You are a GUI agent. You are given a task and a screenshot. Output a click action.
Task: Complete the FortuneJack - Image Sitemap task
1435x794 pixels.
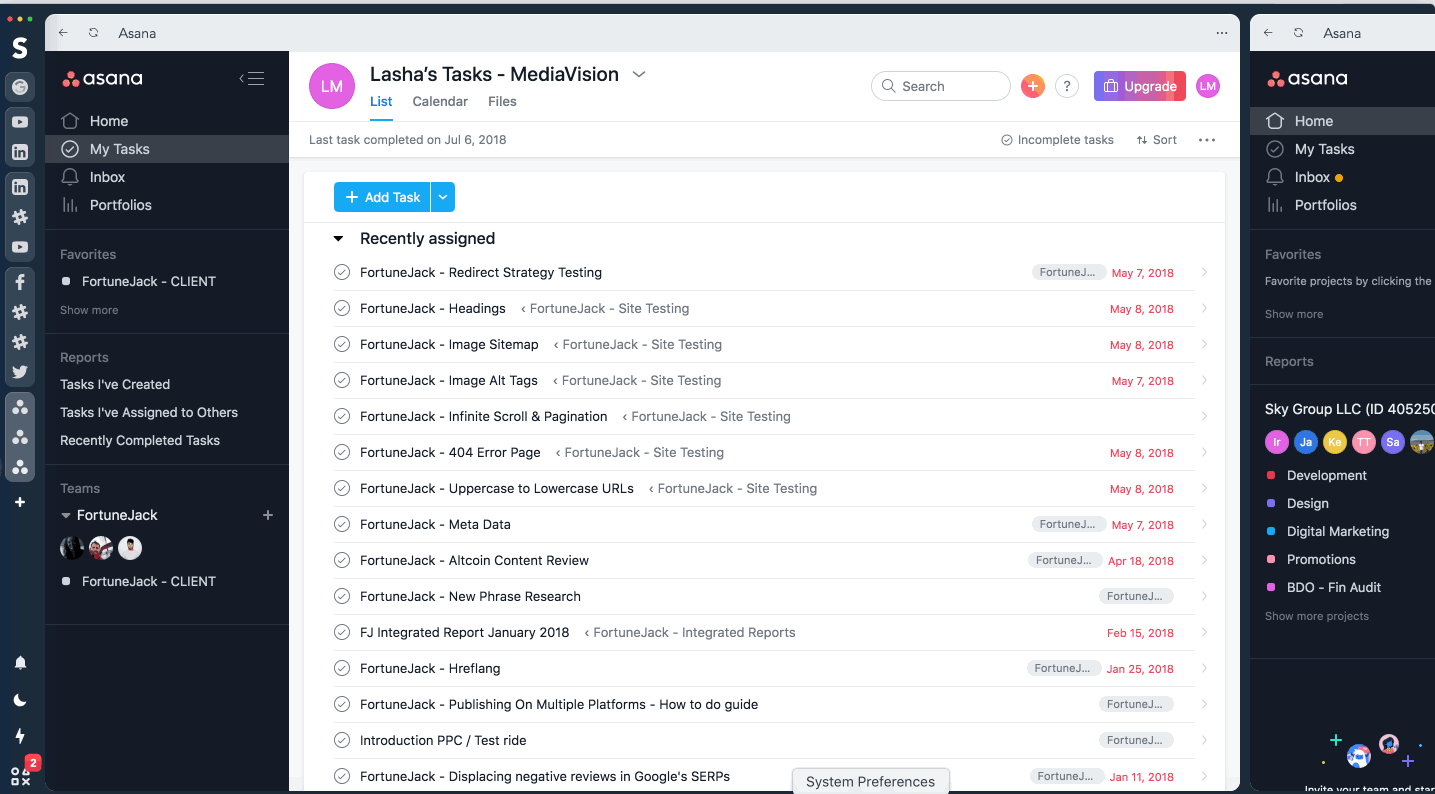342,344
